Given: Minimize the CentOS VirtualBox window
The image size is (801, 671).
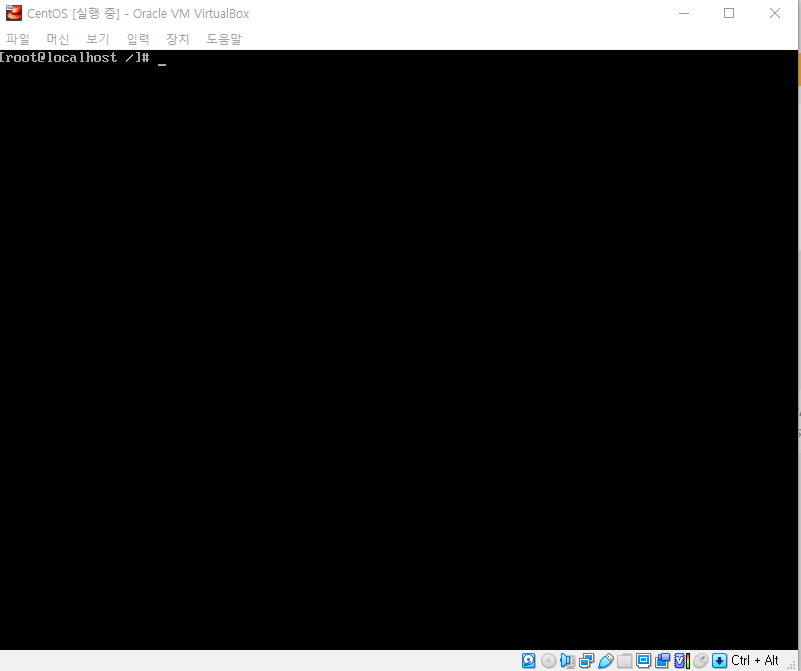Looking at the screenshot, I should click(x=684, y=13).
